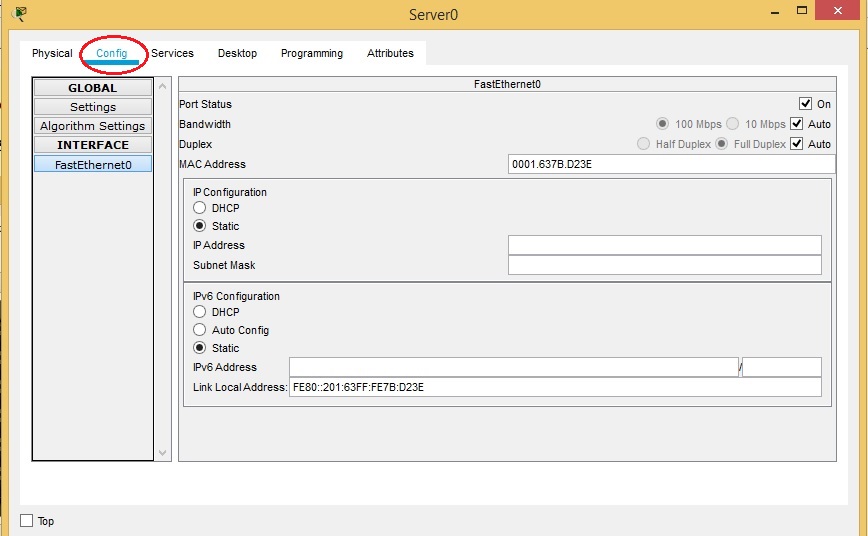This screenshot has height=536, width=868.
Task: Open Algorithm Settings in sidebar
Action: (x=93, y=126)
